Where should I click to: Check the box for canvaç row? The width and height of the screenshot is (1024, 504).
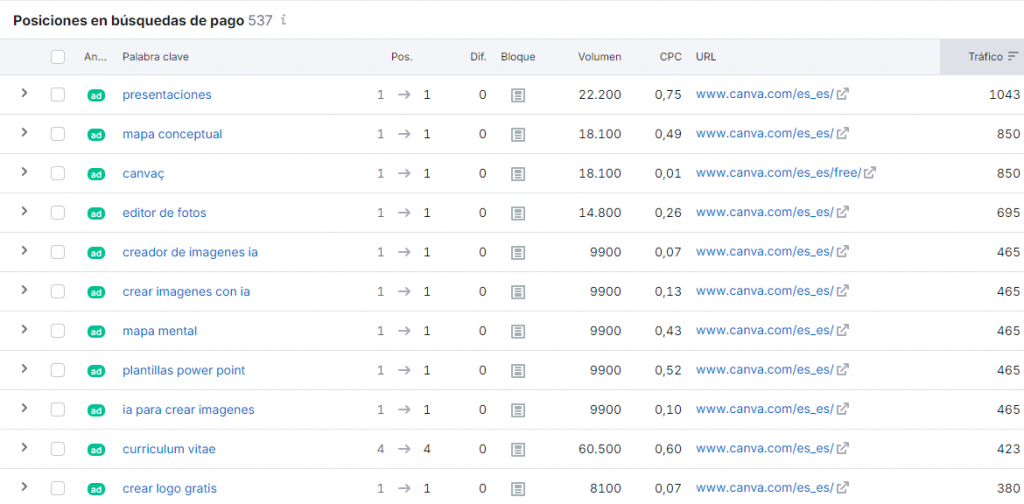[x=58, y=173]
